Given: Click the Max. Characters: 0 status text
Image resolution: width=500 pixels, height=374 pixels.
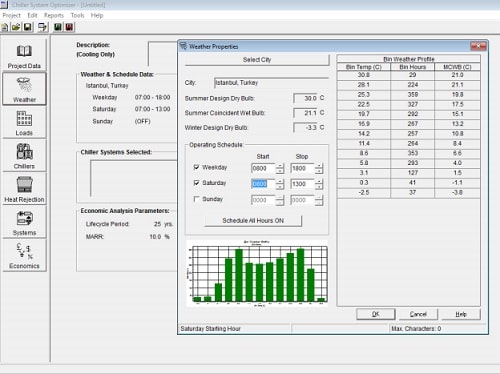Looking at the screenshot, I should click(x=416, y=329).
